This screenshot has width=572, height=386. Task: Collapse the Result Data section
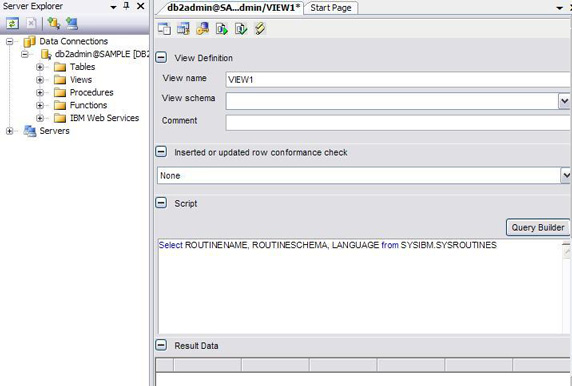tap(161, 345)
